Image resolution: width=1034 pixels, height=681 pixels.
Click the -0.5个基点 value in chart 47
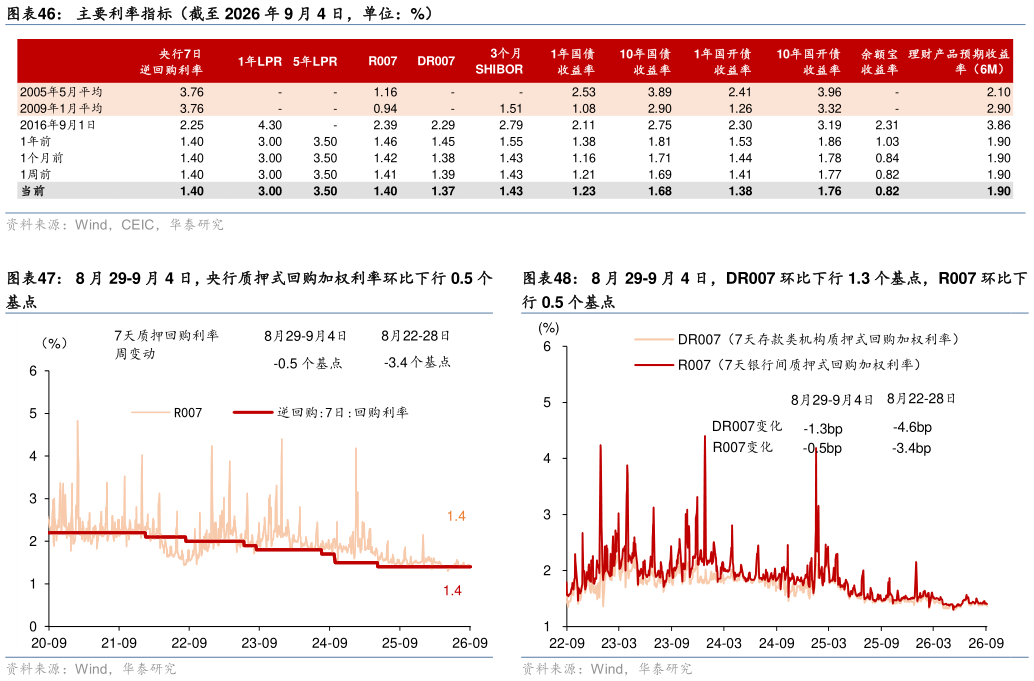pyautogui.click(x=308, y=363)
